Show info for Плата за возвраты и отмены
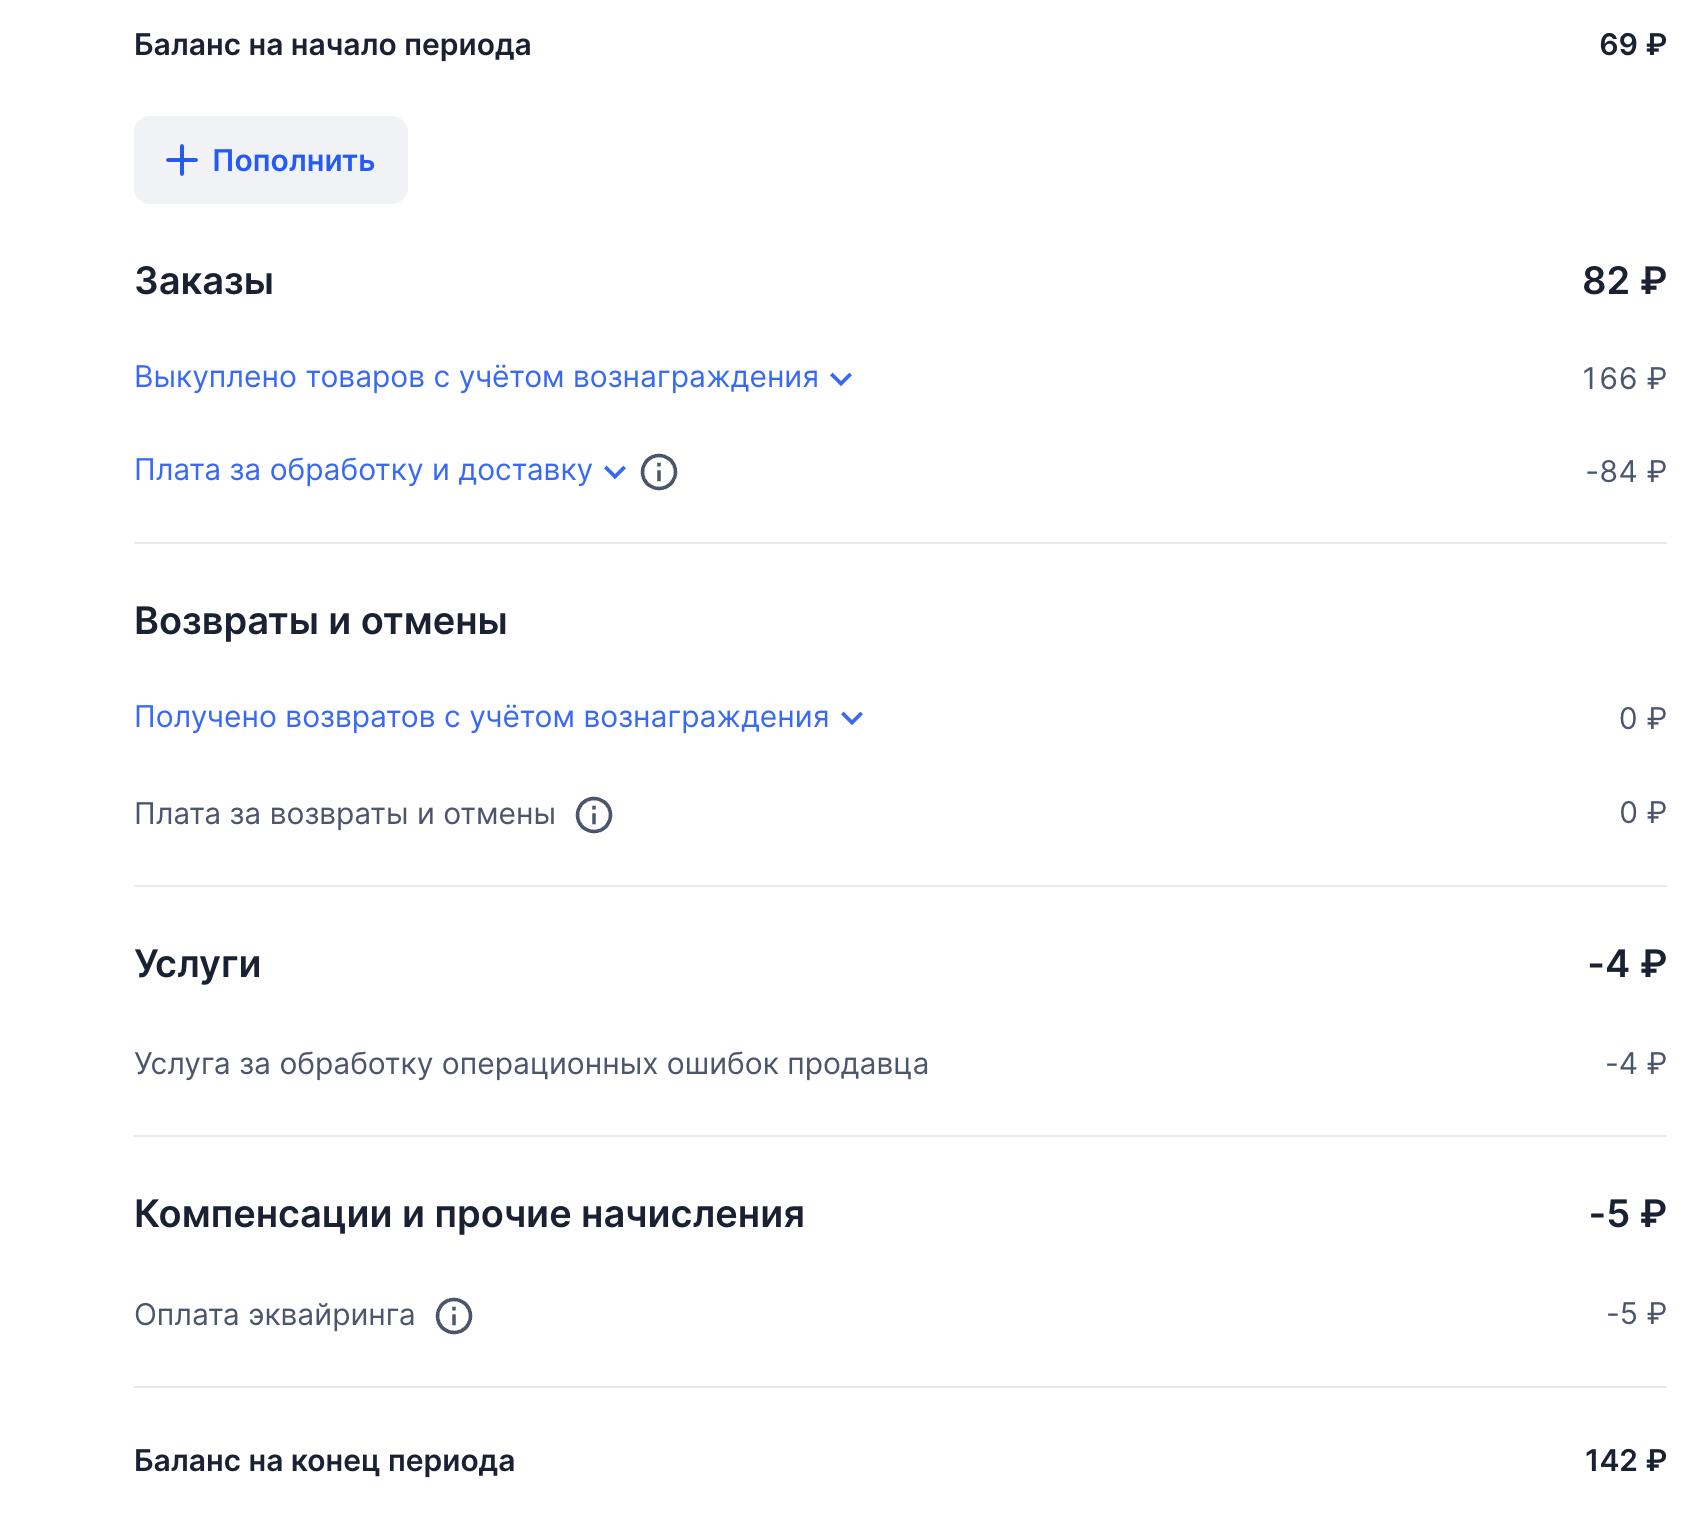The height and width of the screenshot is (1532, 1702). click(x=594, y=815)
